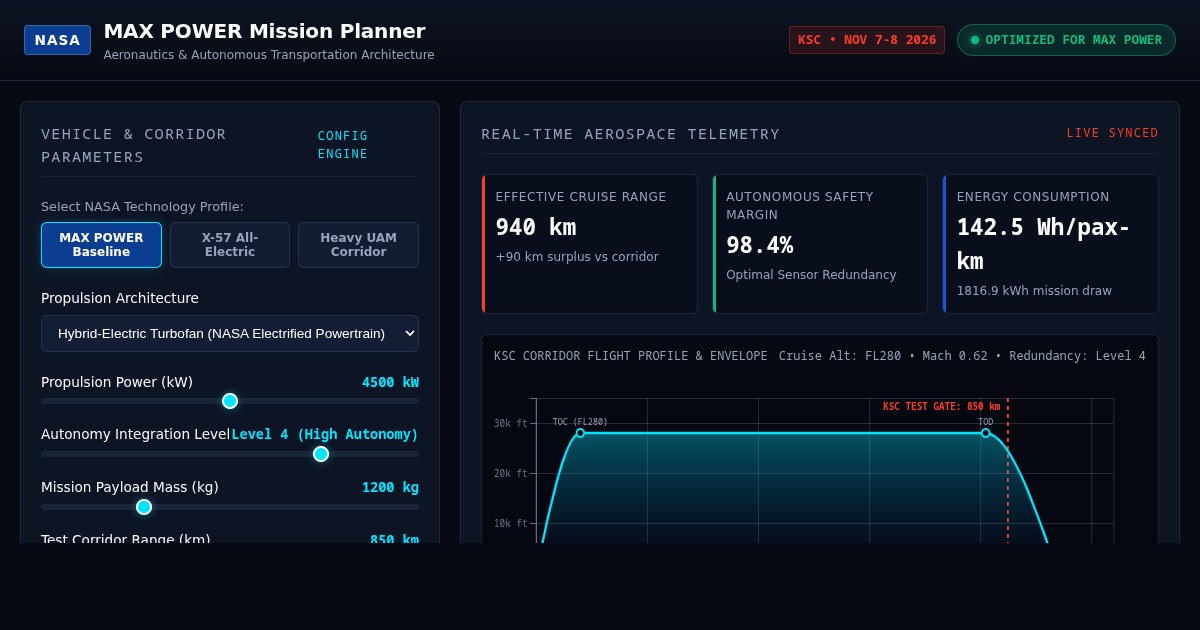Click the NASA logo badge
1200x630 pixels.
click(x=57, y=40)
